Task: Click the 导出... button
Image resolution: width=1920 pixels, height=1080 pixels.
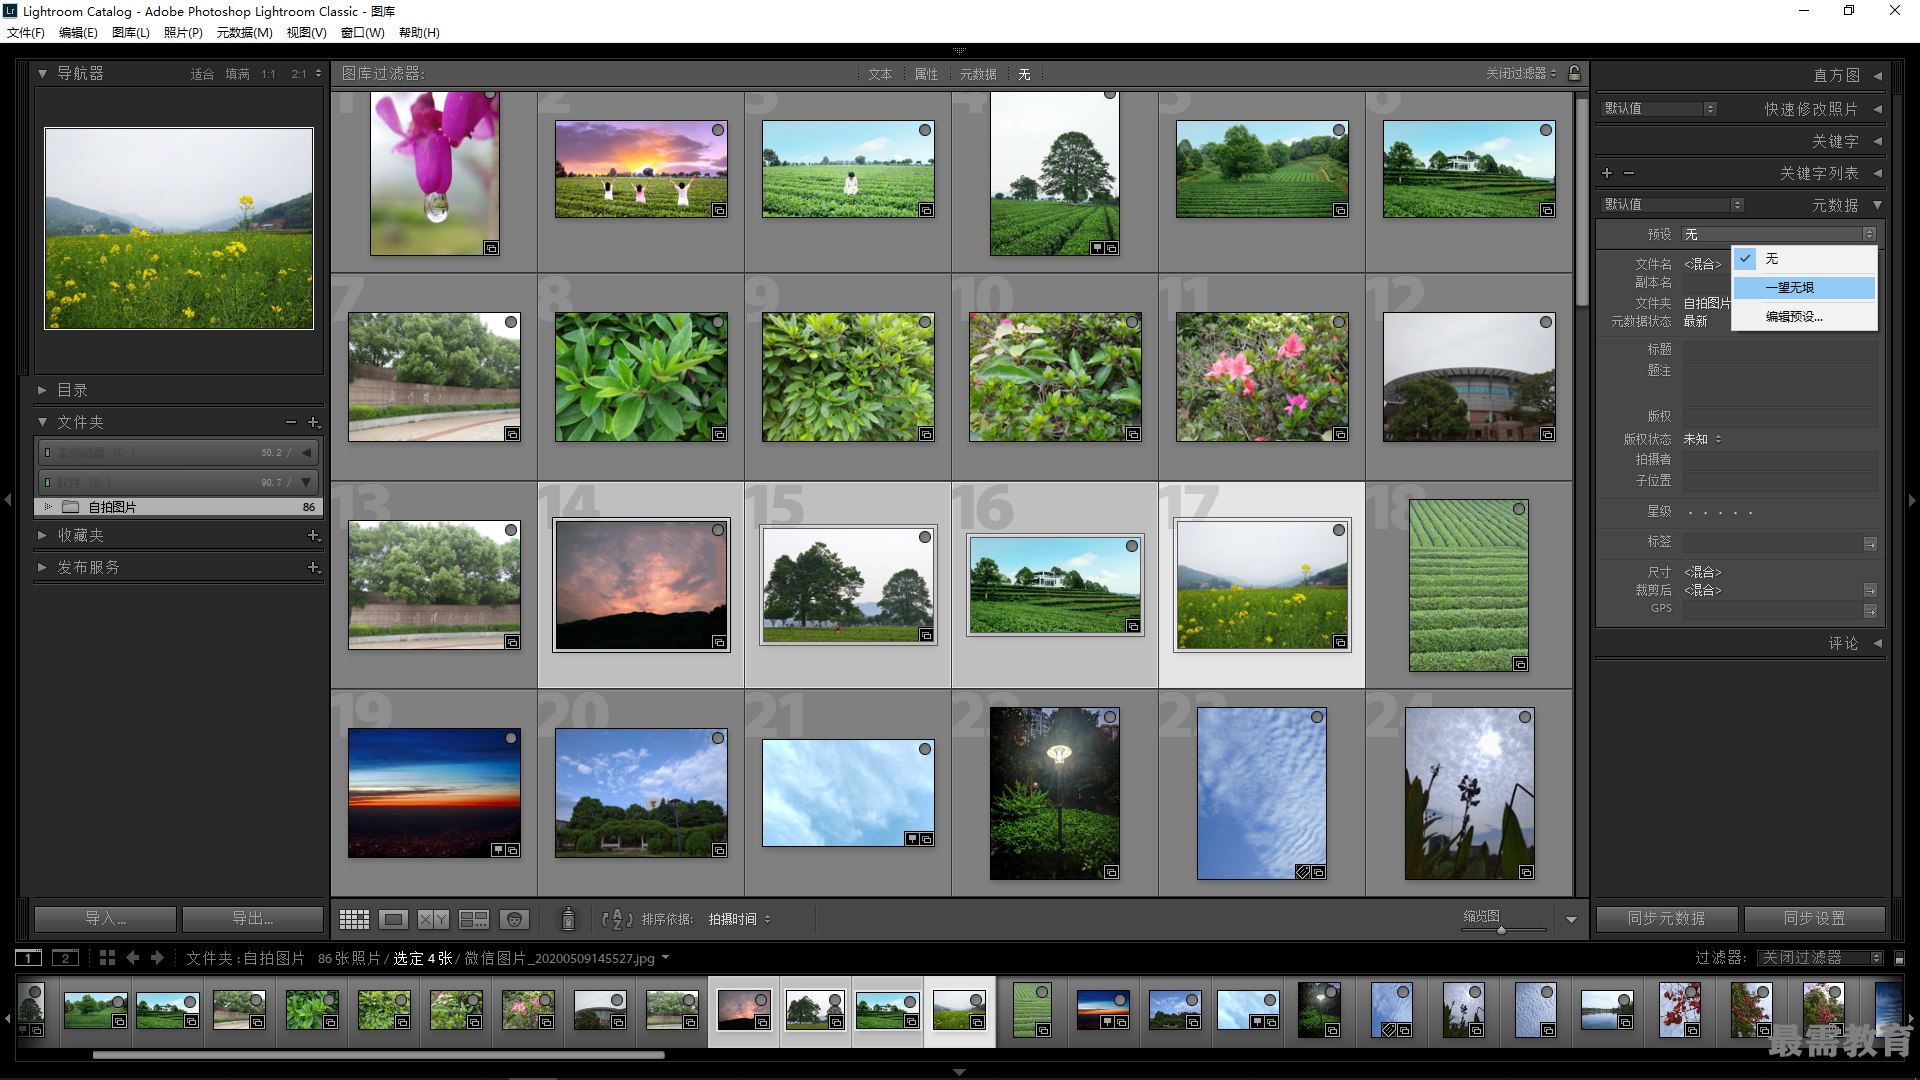Action: [x=253, y=919]
